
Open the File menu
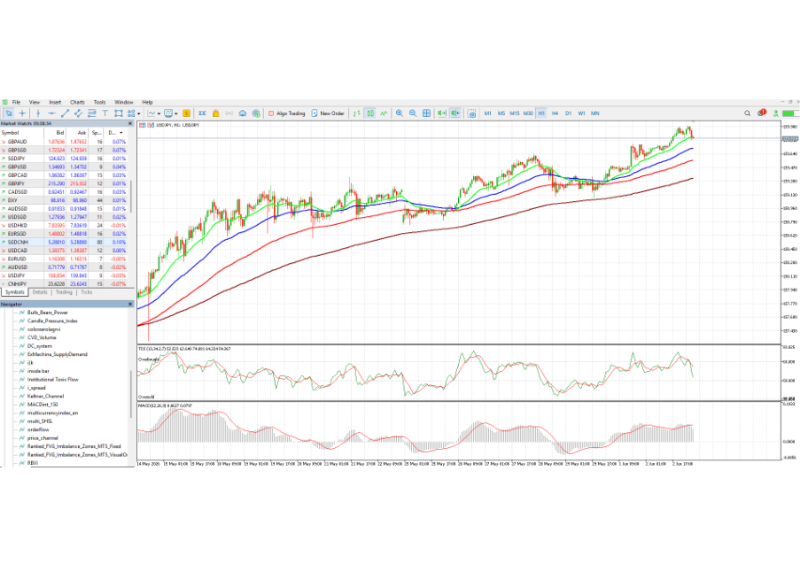pos(16,102)
